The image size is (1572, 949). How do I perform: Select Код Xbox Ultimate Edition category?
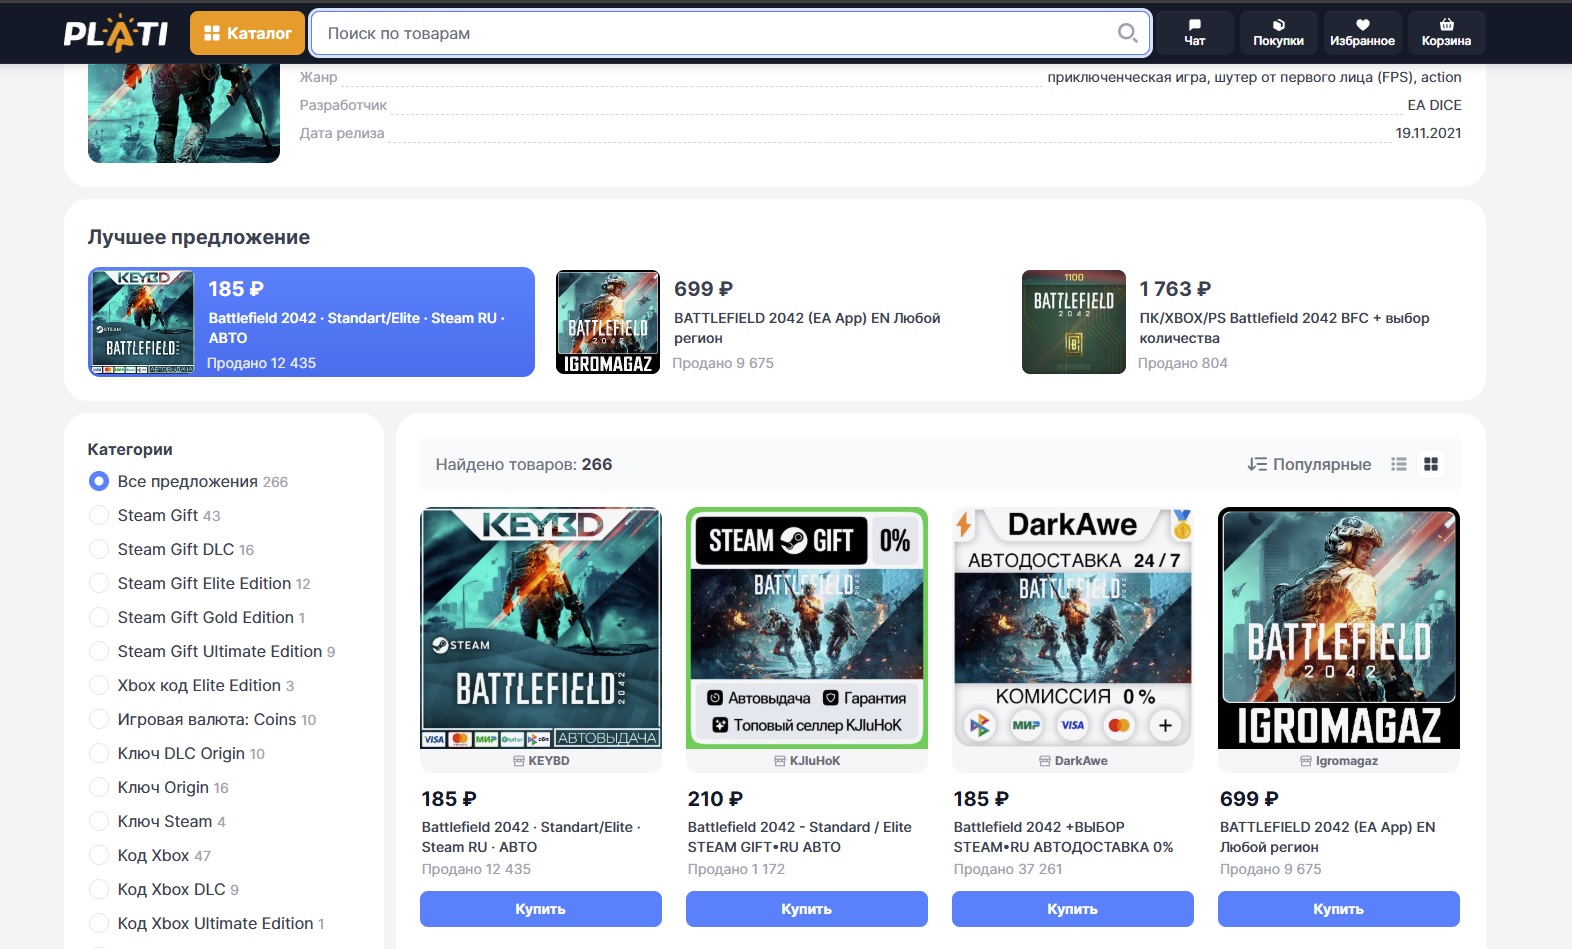point(206,924)
